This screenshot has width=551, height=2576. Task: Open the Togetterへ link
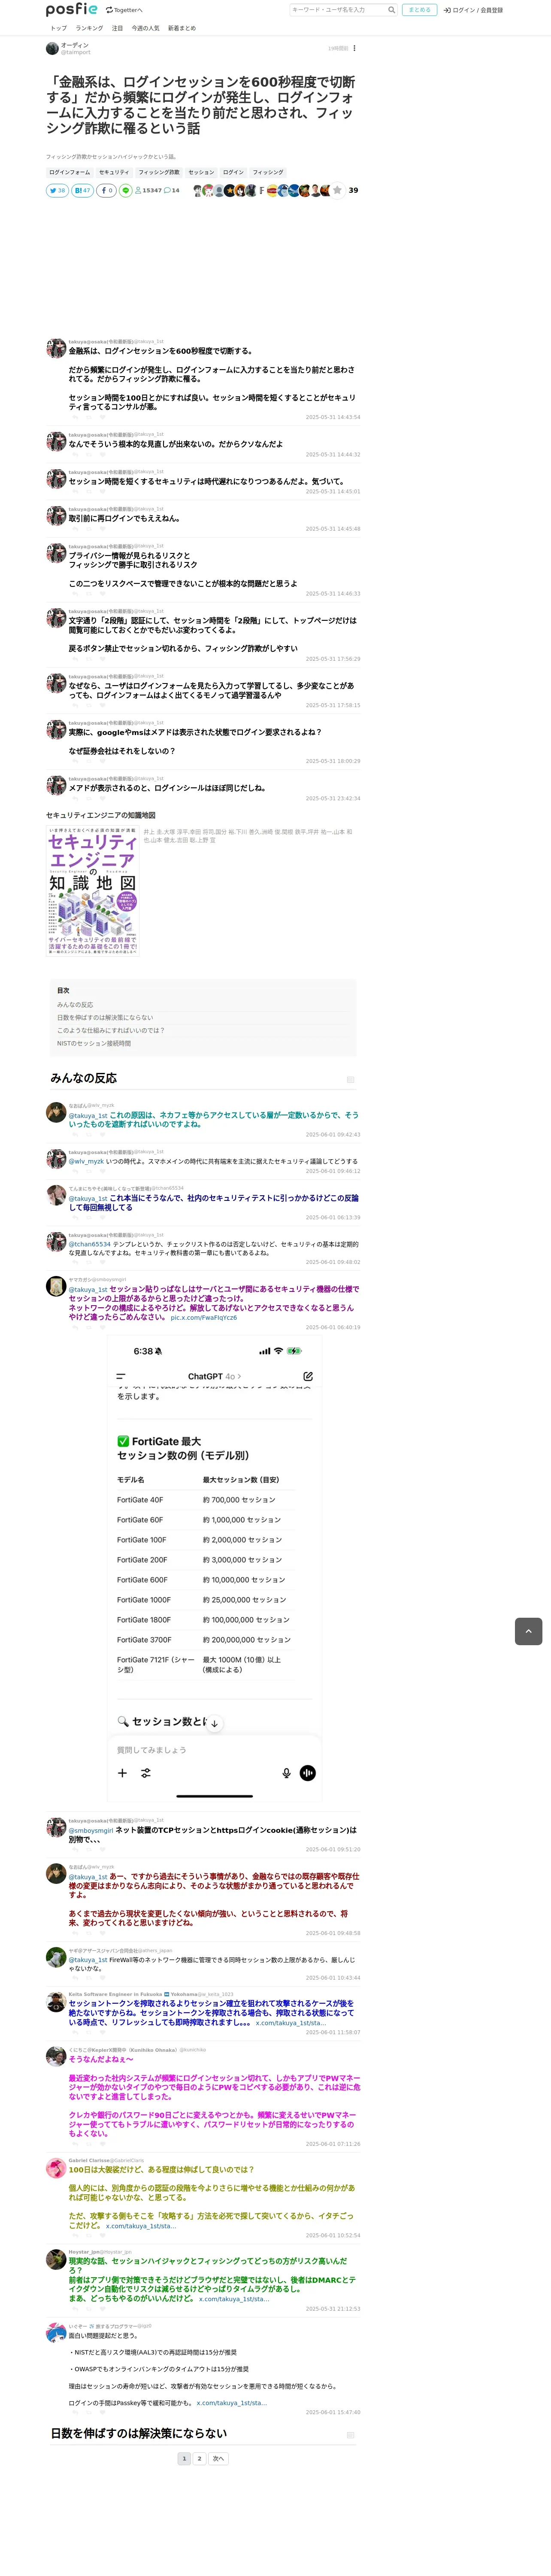[124, 10]
